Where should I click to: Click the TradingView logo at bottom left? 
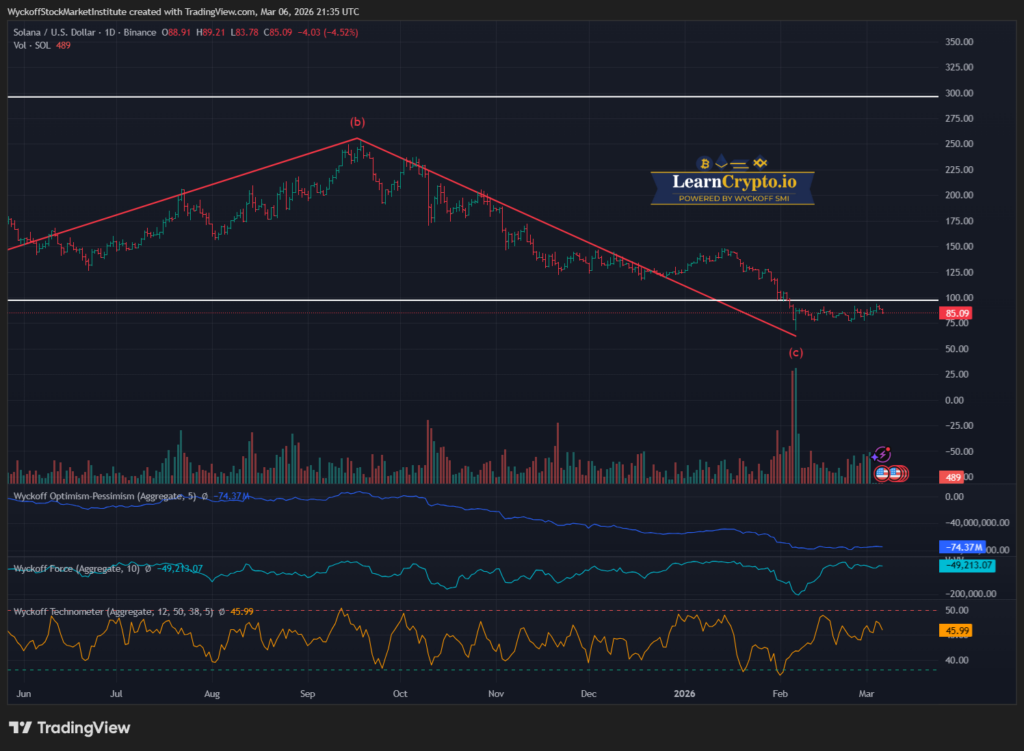pyautogui.click(x=69, y=728)
